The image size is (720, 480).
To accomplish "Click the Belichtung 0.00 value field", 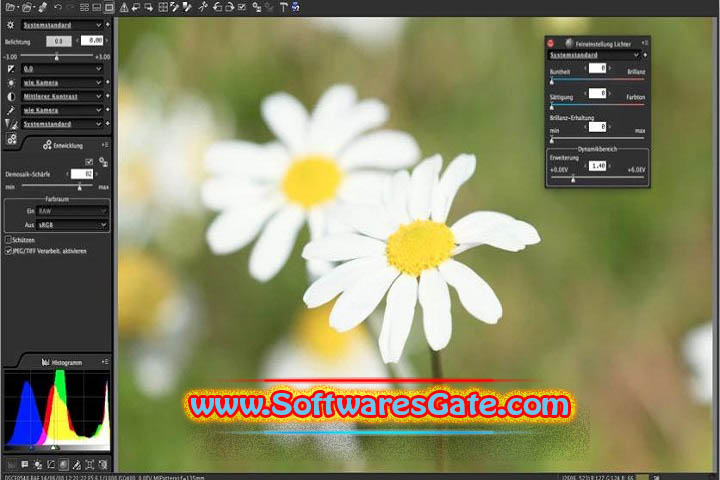I will 92,40.
